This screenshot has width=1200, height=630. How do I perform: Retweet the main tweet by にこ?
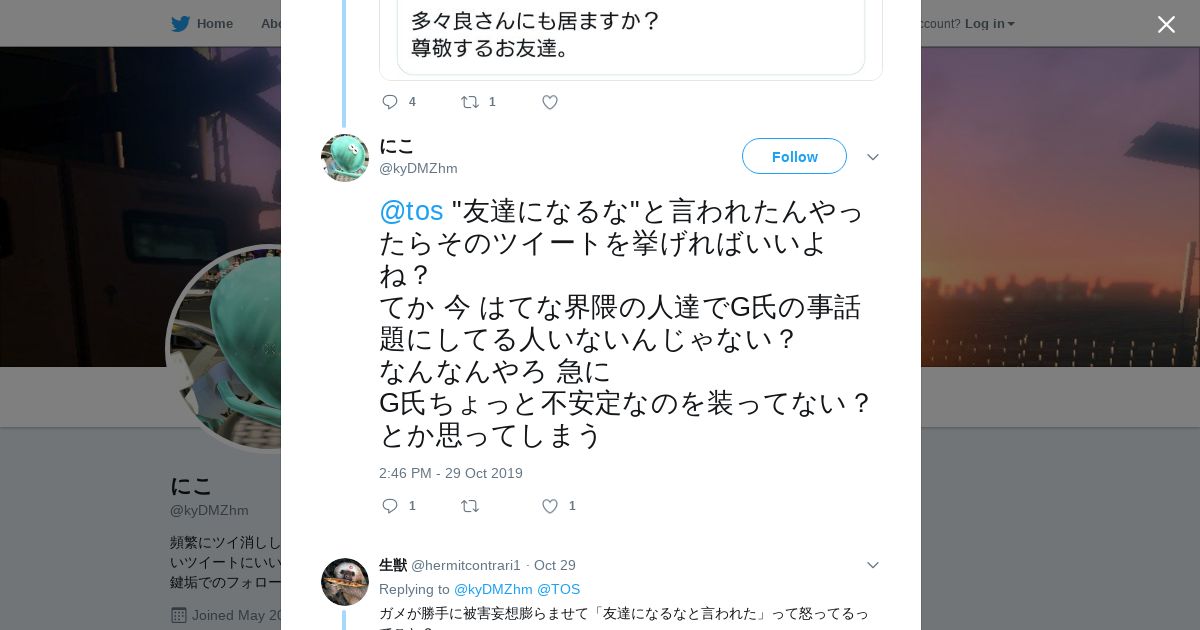tap(470, 506)
